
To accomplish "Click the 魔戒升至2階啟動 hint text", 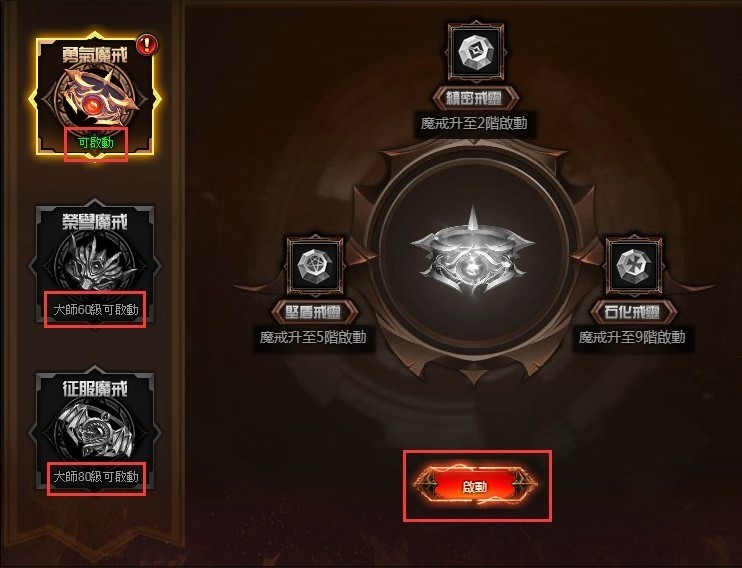I will [474, 123].
